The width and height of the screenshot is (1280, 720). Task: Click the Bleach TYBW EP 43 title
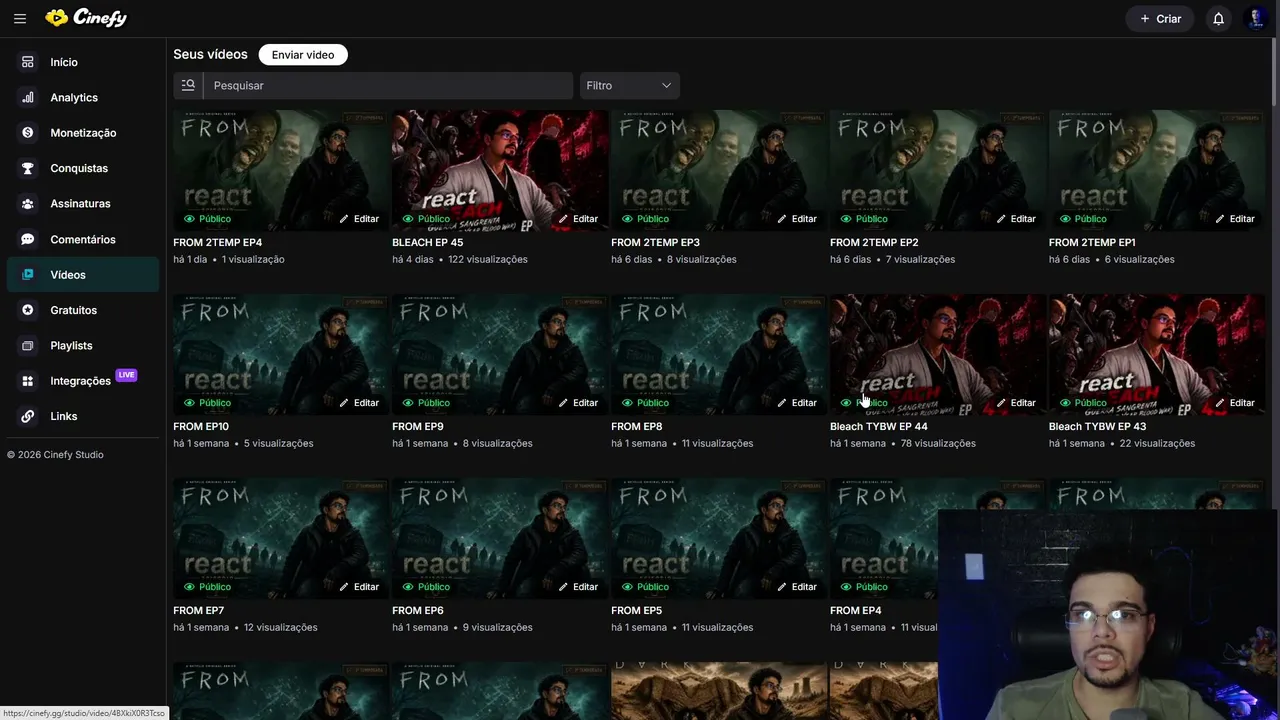(1097, 426)
